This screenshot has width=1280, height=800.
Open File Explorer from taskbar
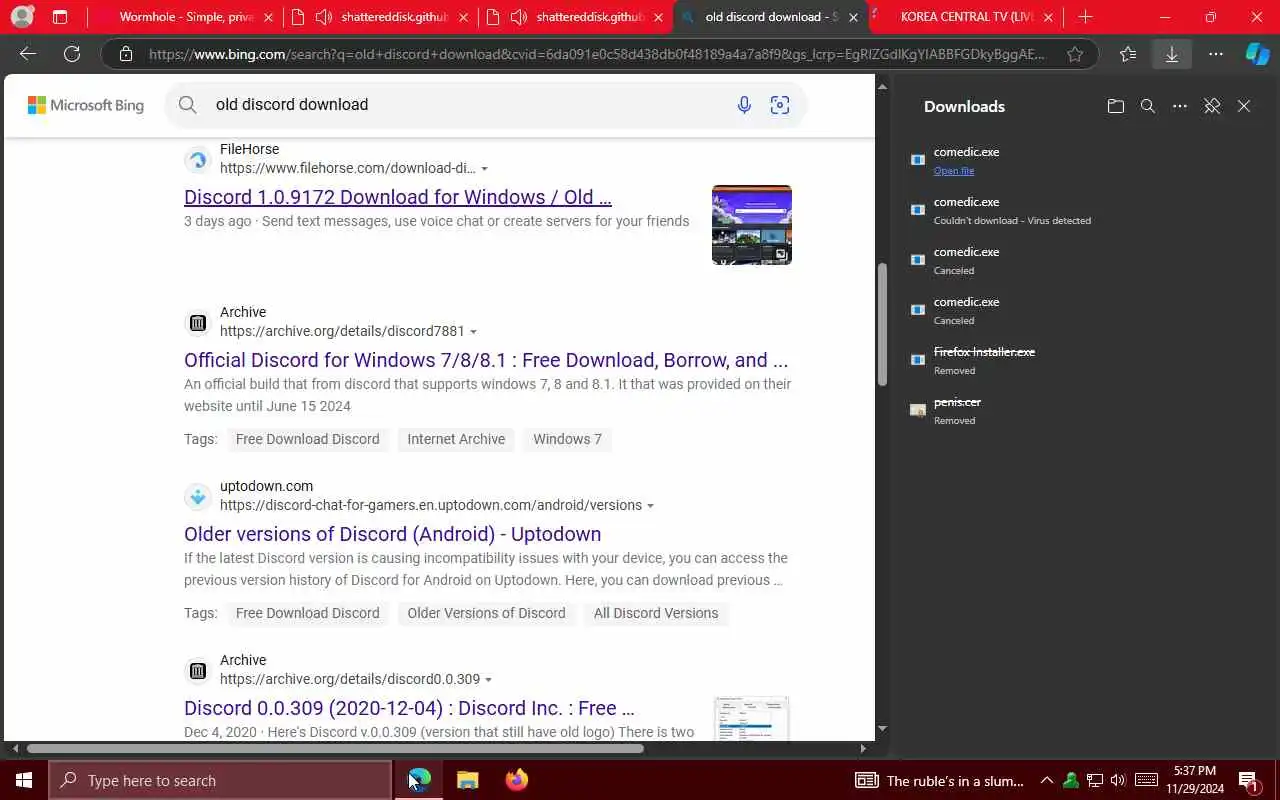468,780
